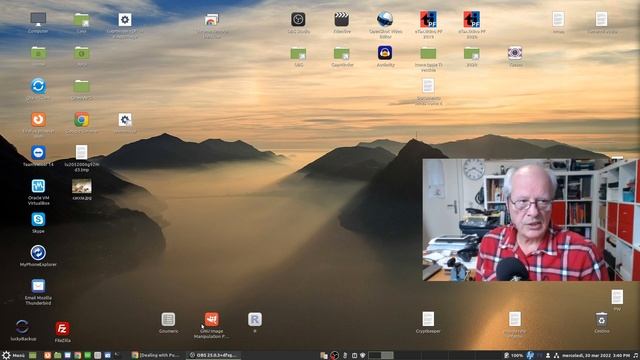The height and width of the screenshot is (360, 640).
Task: Open the eTax PF 2019 icon
Action: tap(428, 20)
